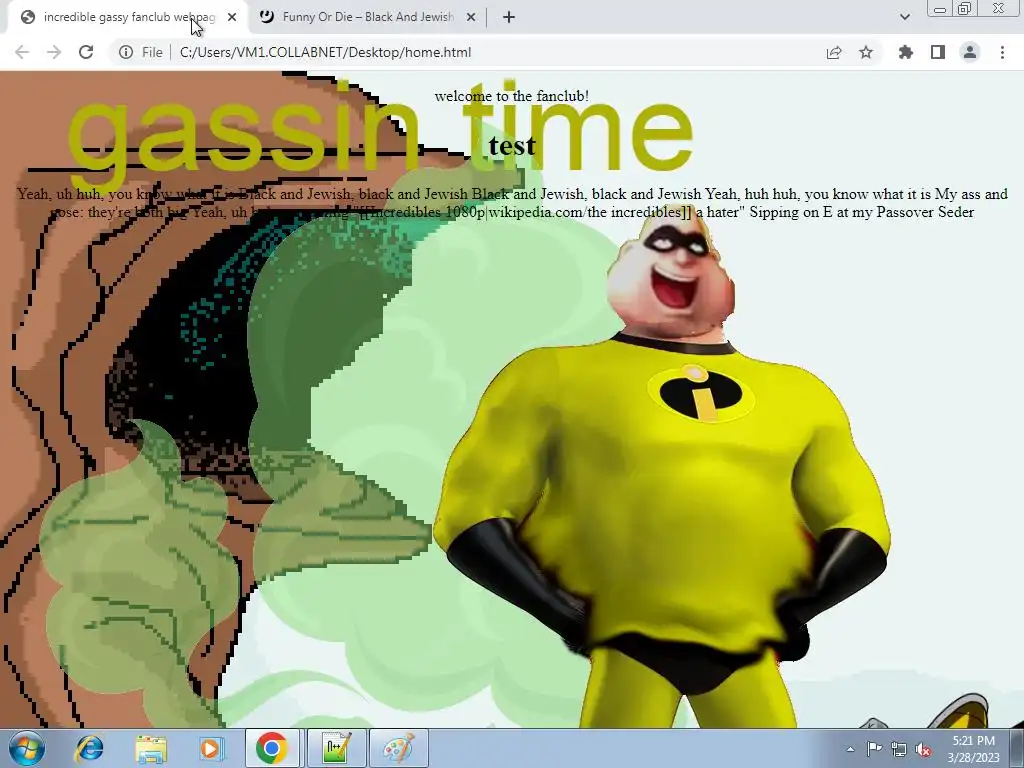Open the Extensions puzzle icon
The width and height of the screenshot is (1024, 768).
coord(906,52)
